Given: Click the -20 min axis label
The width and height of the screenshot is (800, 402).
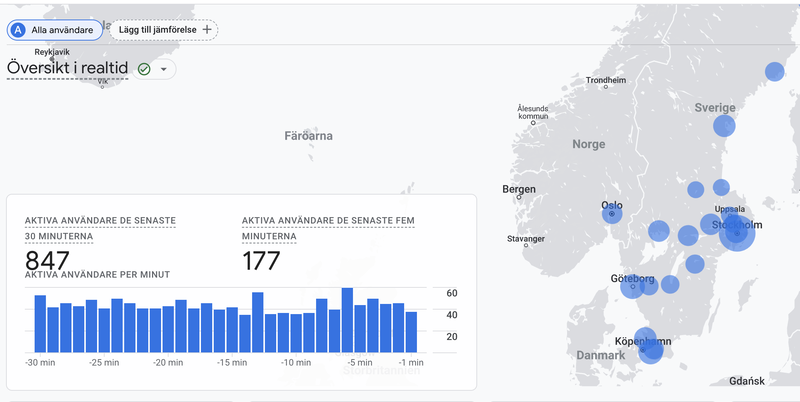Looking at the screenshot, I should coord(168,363).
